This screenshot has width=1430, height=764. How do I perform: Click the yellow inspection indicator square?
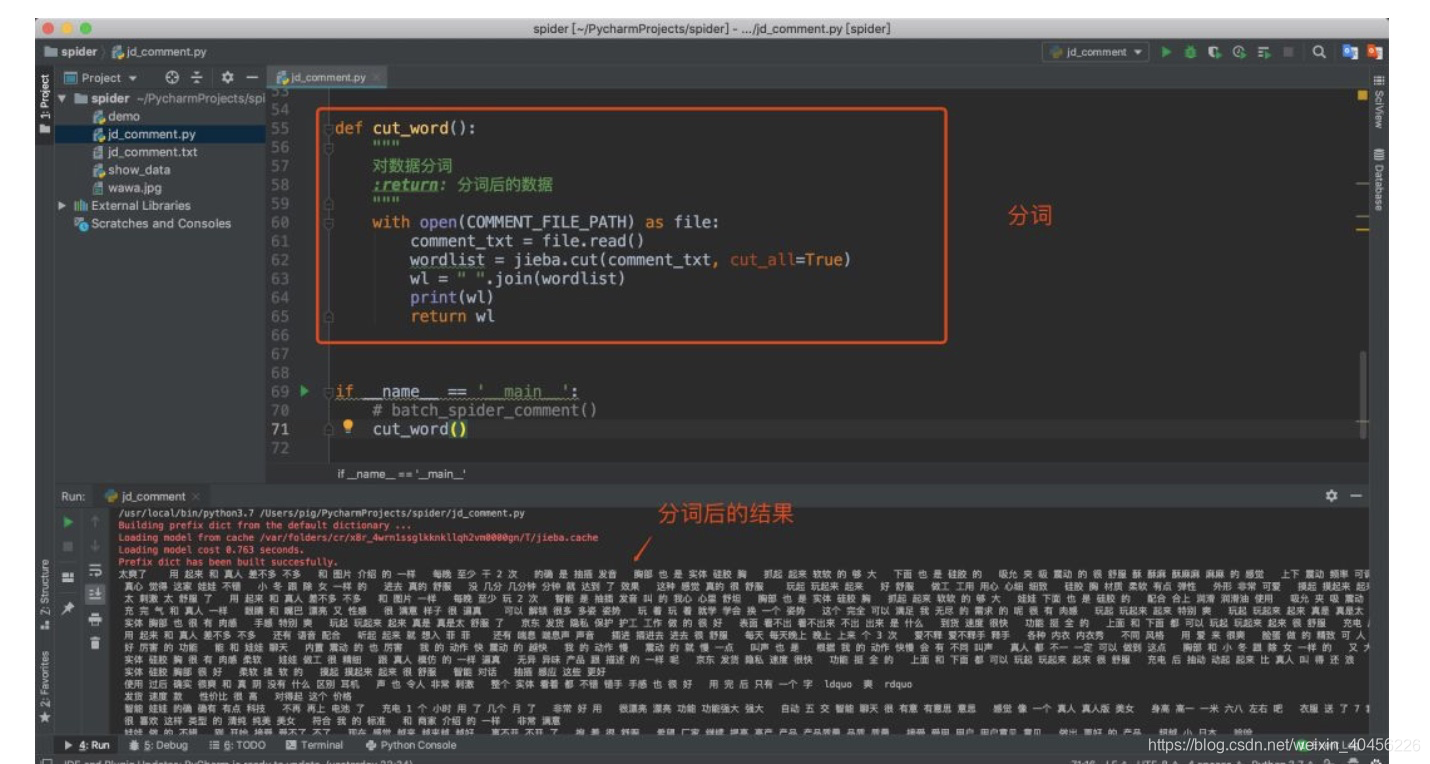pyautogui.click(x=1362, y=96)
